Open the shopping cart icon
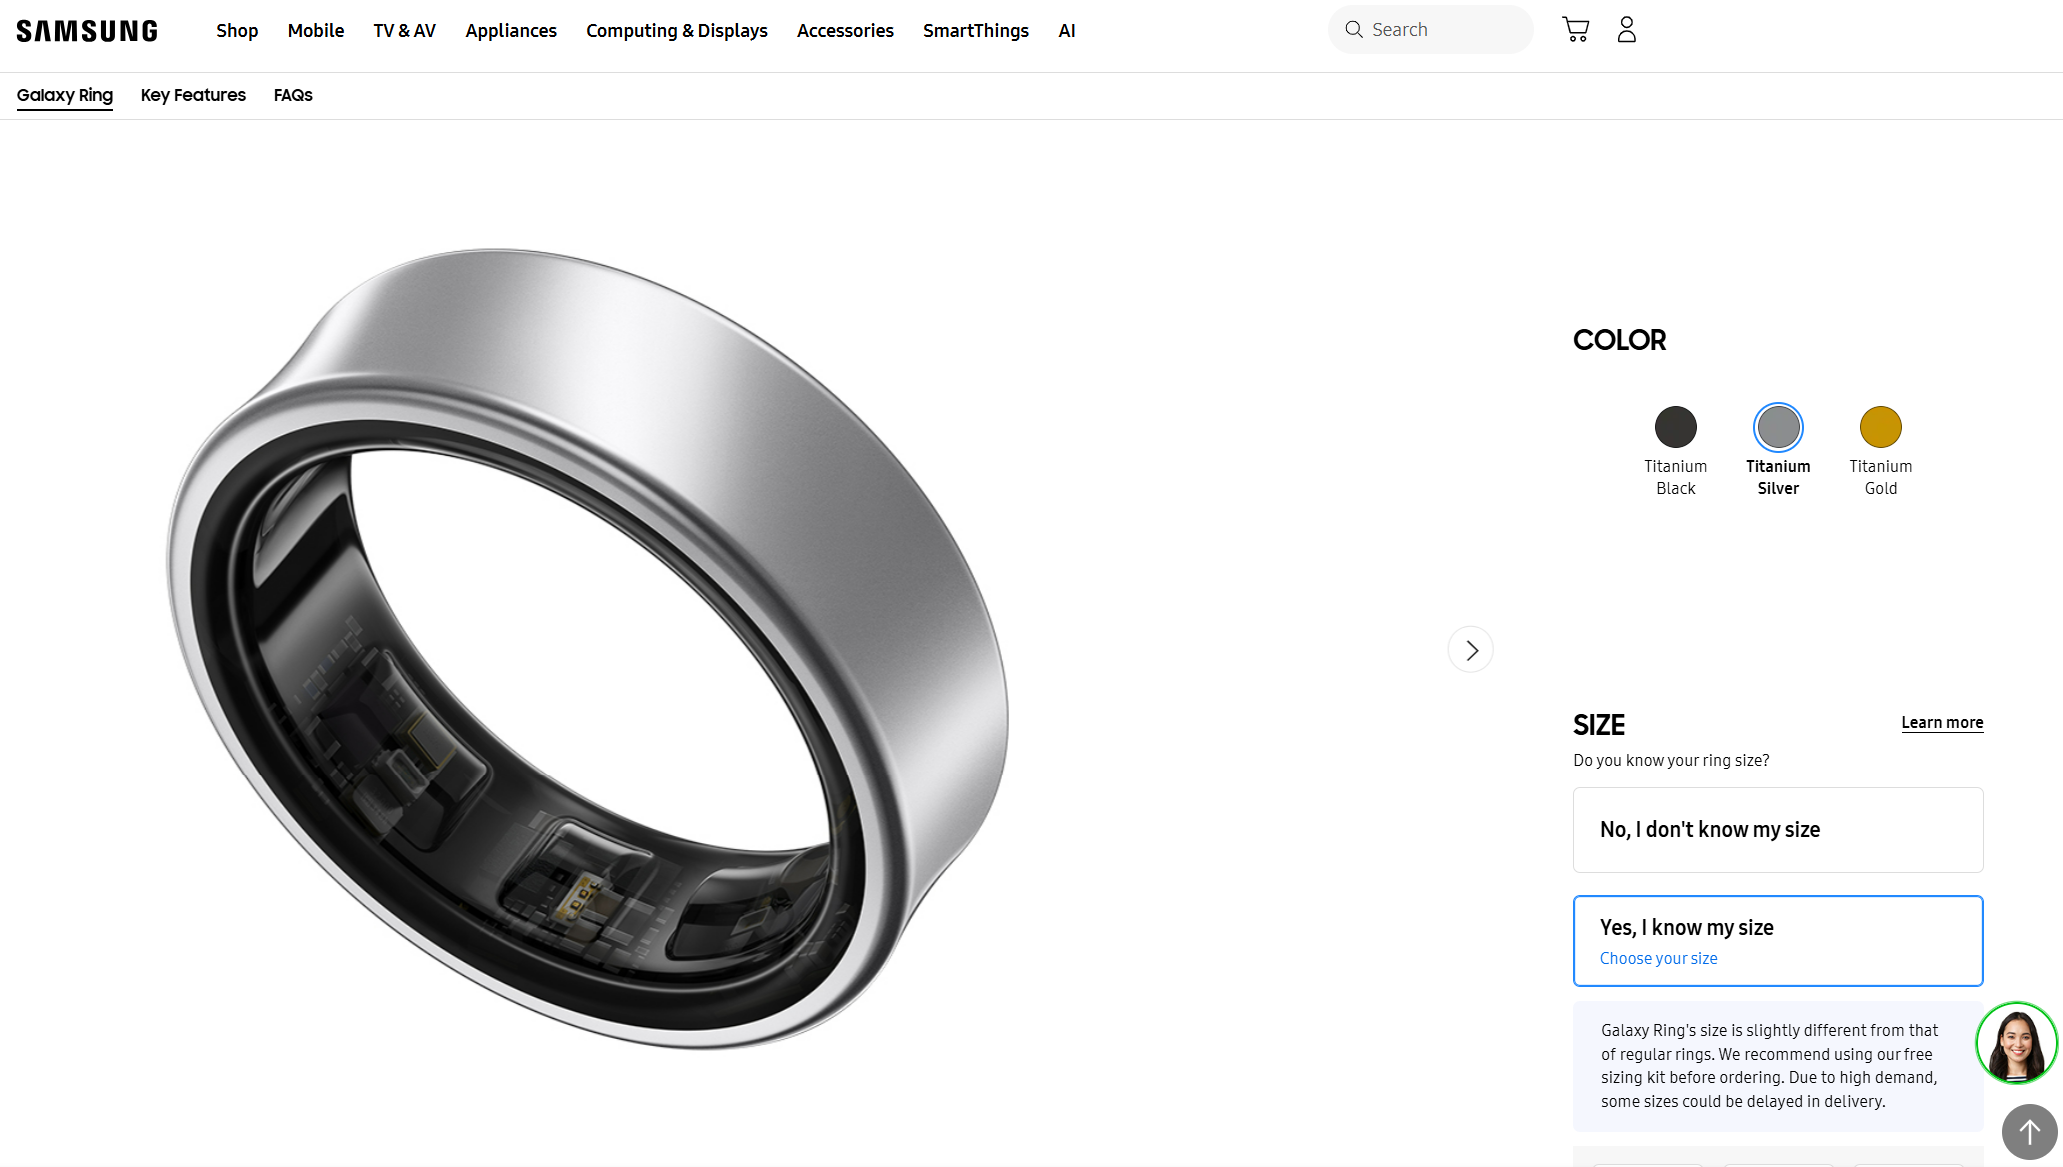Viewport: 2063px width, 1167px height. point(1576,30)
